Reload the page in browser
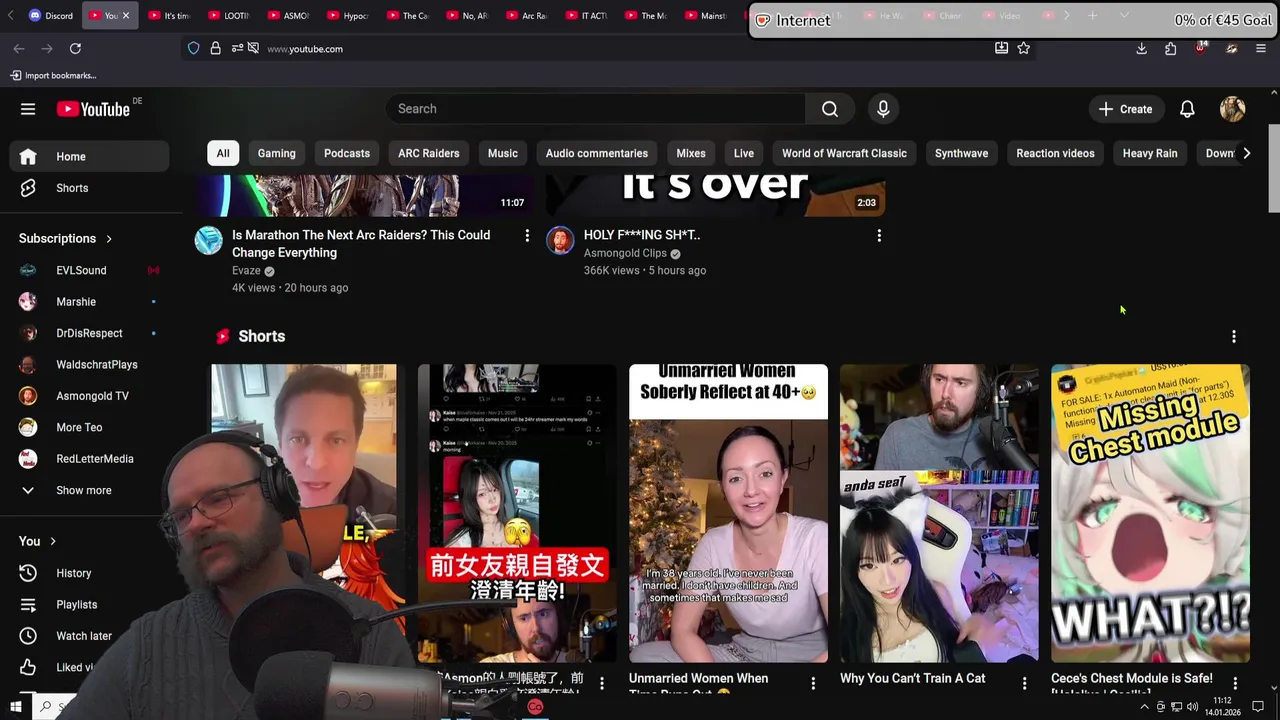The height and width of the screenshot is (720, 1280). 75,48
